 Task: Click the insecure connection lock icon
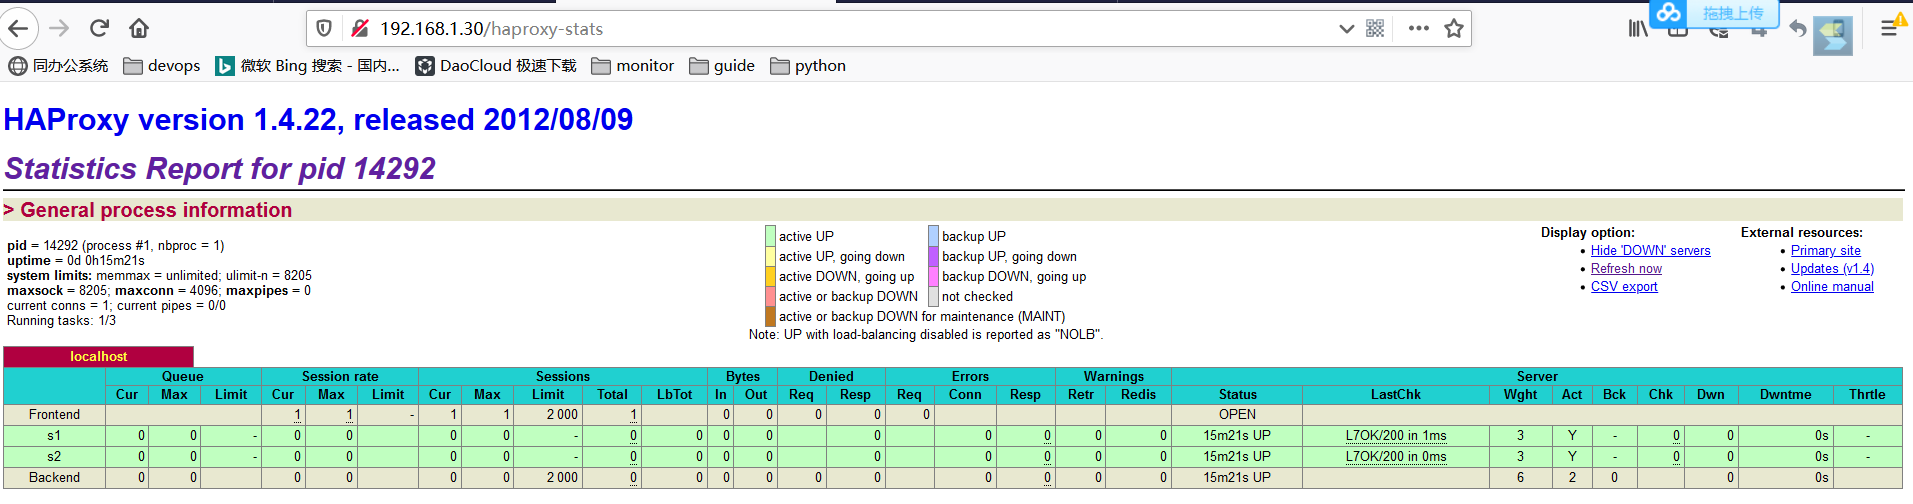click(x=359, y=29)
